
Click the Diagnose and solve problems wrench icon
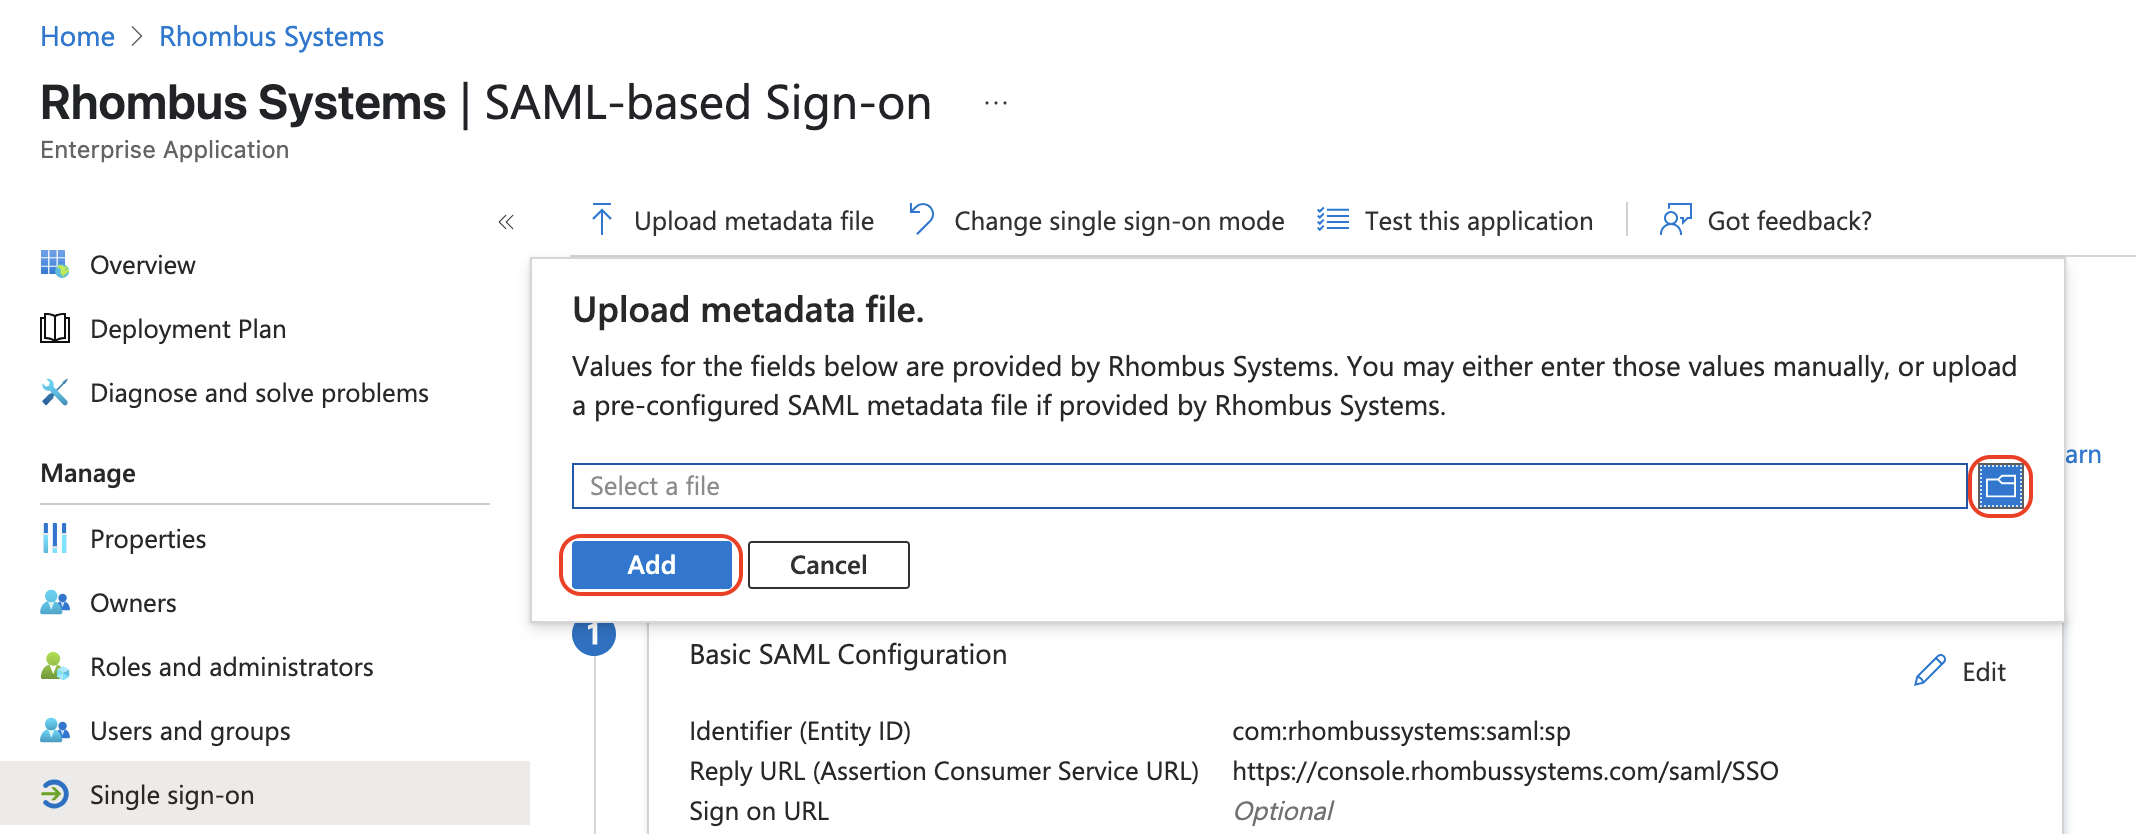tap(55, 393)
